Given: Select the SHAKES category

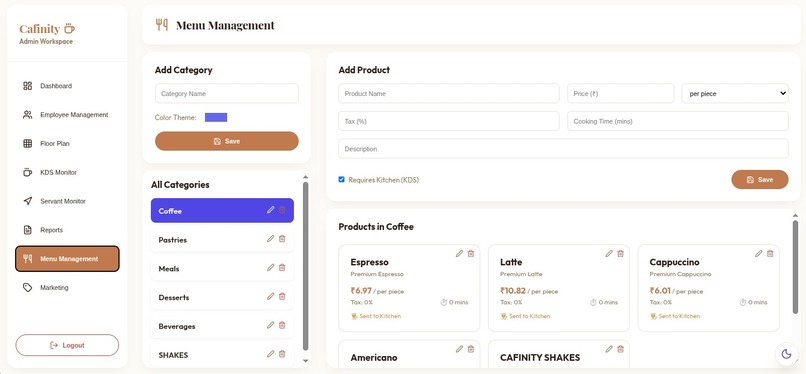Looking at the screenshot, I should click(222, 354).
